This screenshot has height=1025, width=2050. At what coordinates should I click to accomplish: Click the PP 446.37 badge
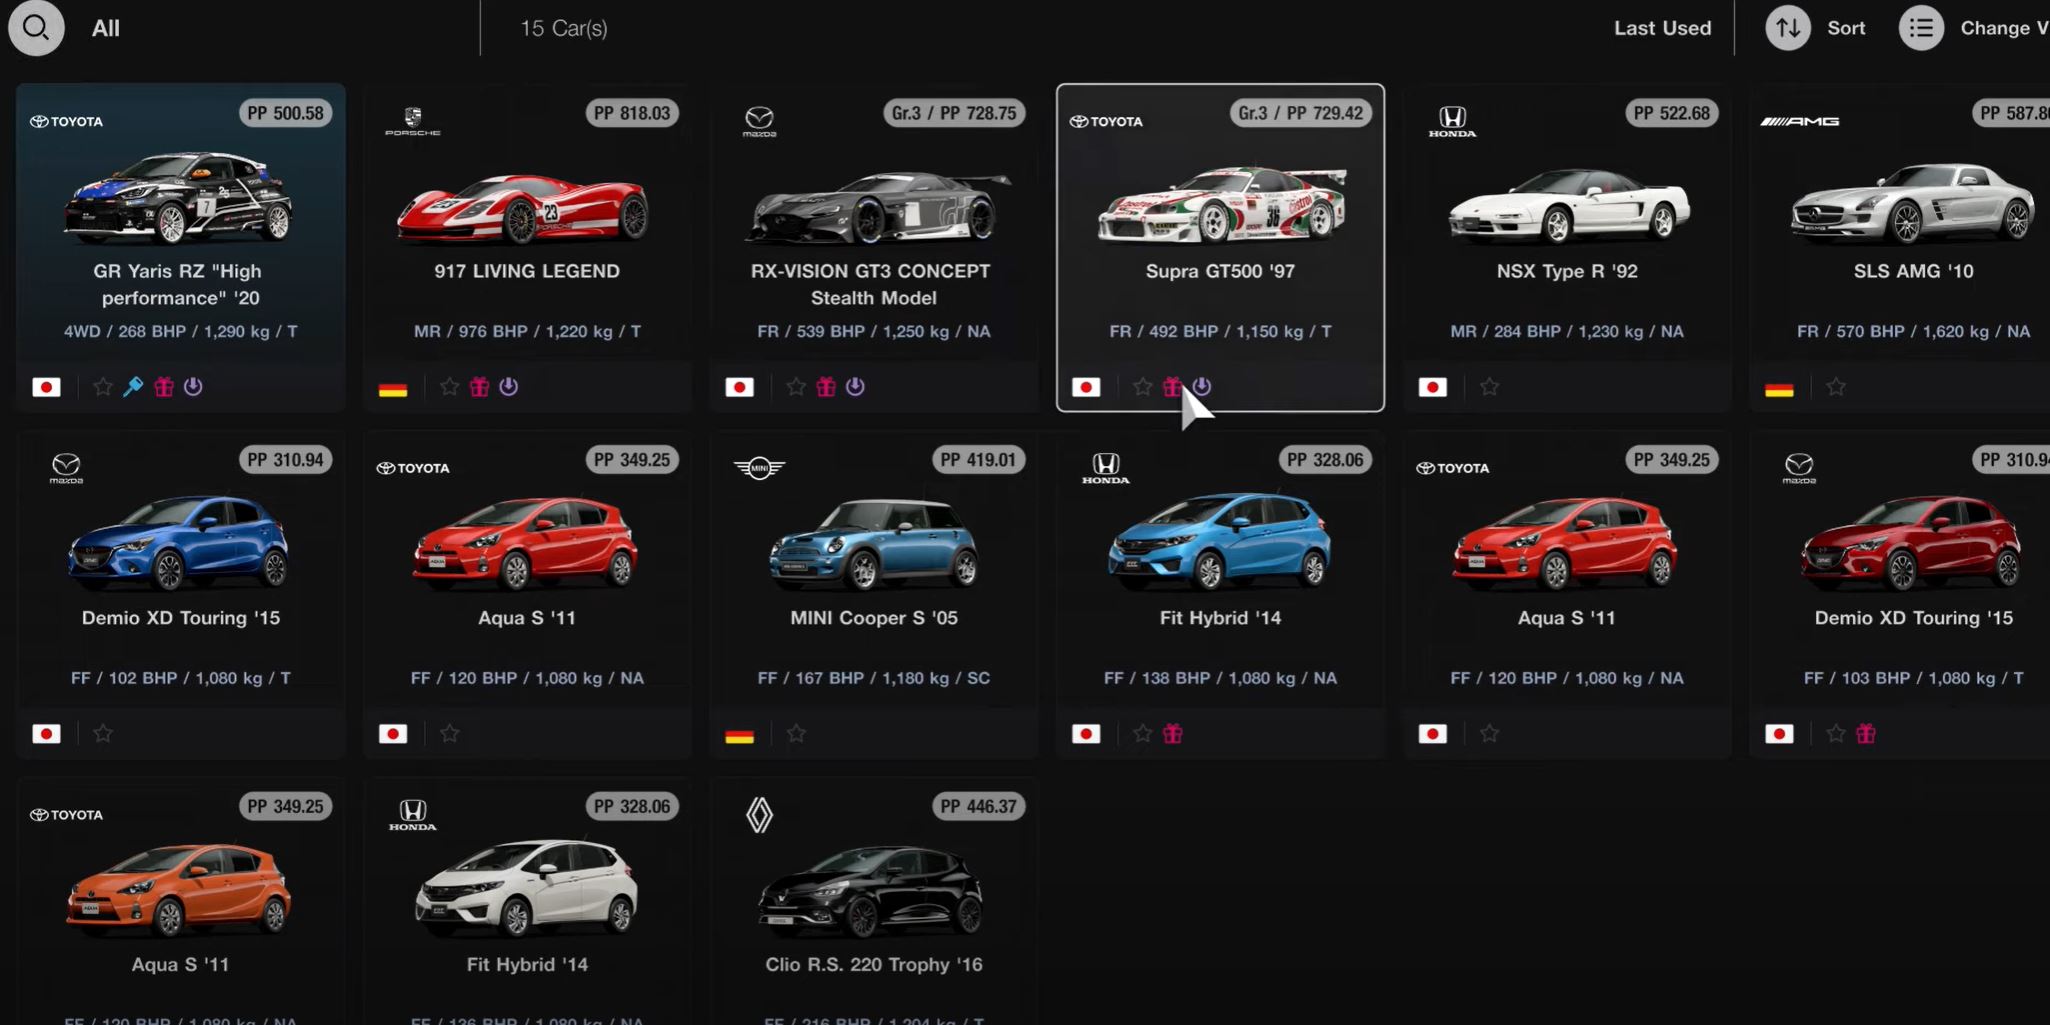pyautogui.click(x=978, y=807)
